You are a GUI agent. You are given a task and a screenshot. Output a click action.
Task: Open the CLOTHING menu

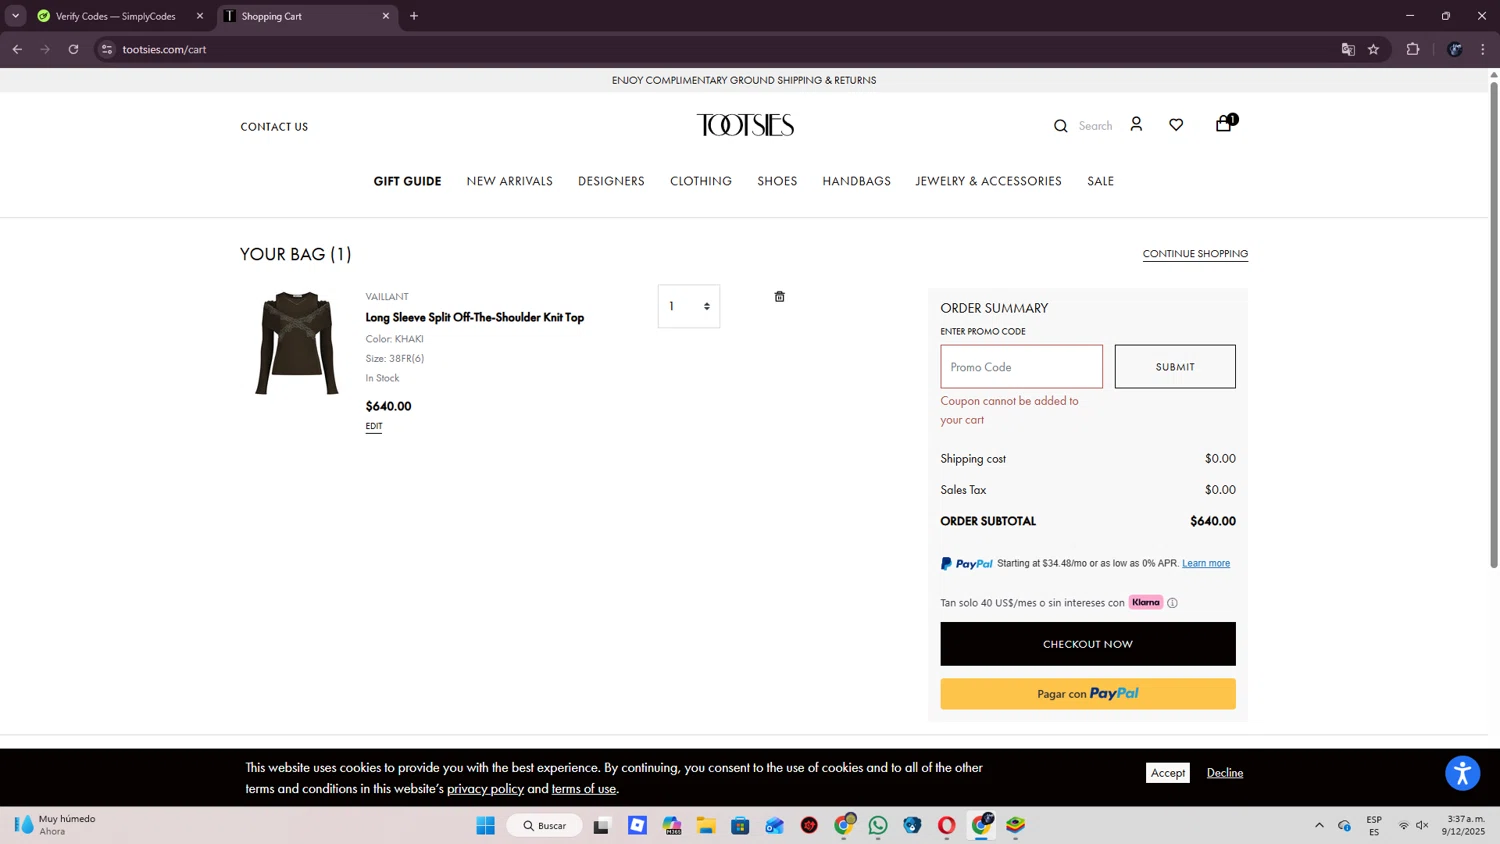[x=701, y=181]
